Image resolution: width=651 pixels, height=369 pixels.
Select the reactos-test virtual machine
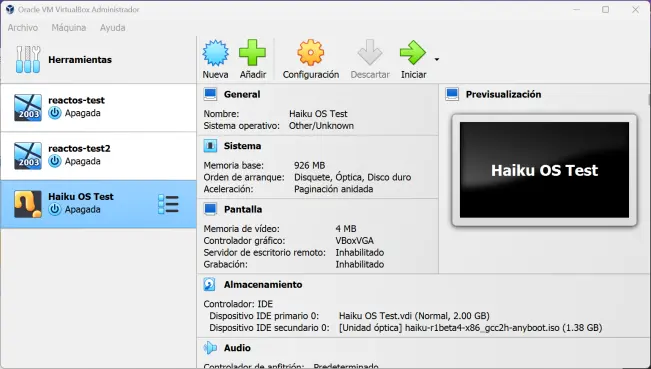click(x=98, y=108)
